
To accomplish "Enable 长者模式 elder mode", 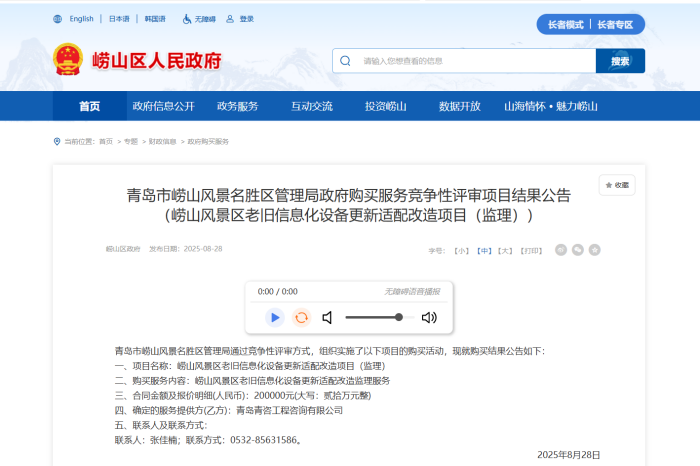I will point(562,24).
